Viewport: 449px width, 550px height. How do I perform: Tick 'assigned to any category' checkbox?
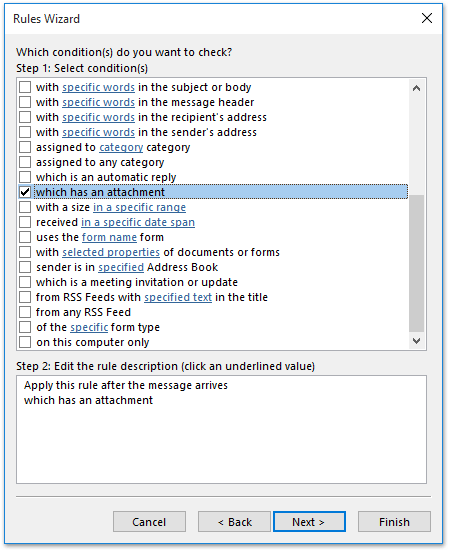coord(25,162)
